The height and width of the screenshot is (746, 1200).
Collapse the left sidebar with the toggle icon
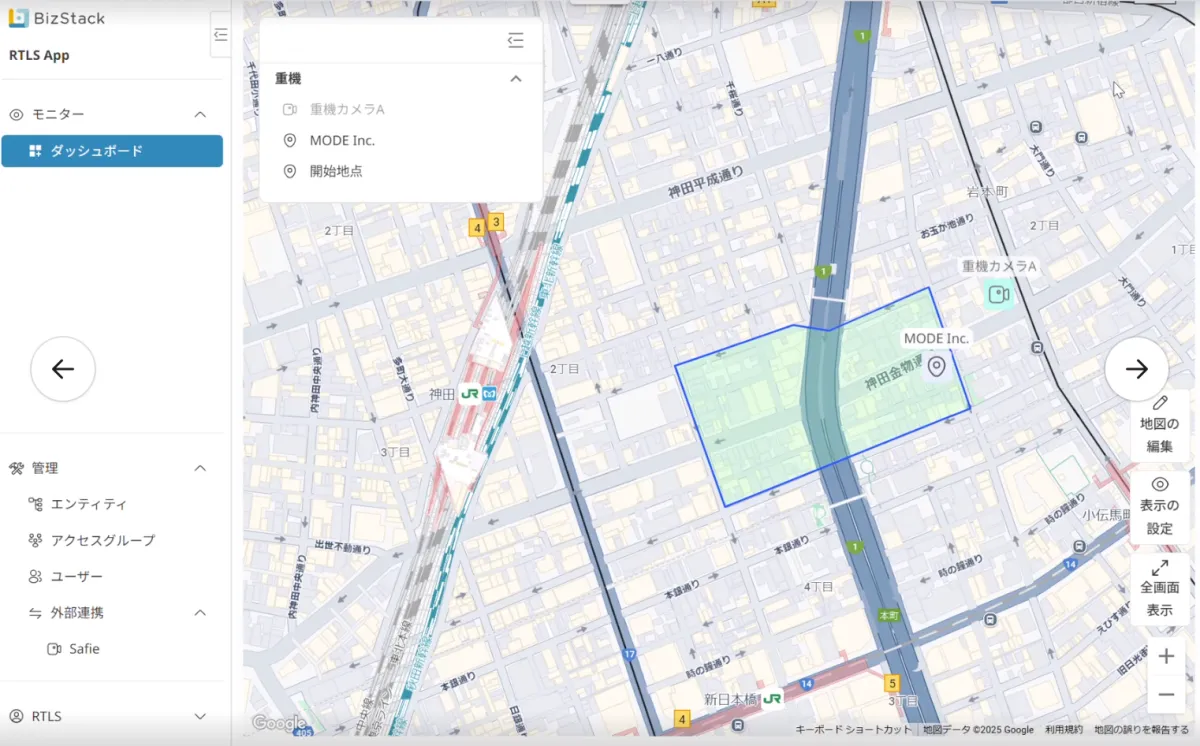pos(221,35)
